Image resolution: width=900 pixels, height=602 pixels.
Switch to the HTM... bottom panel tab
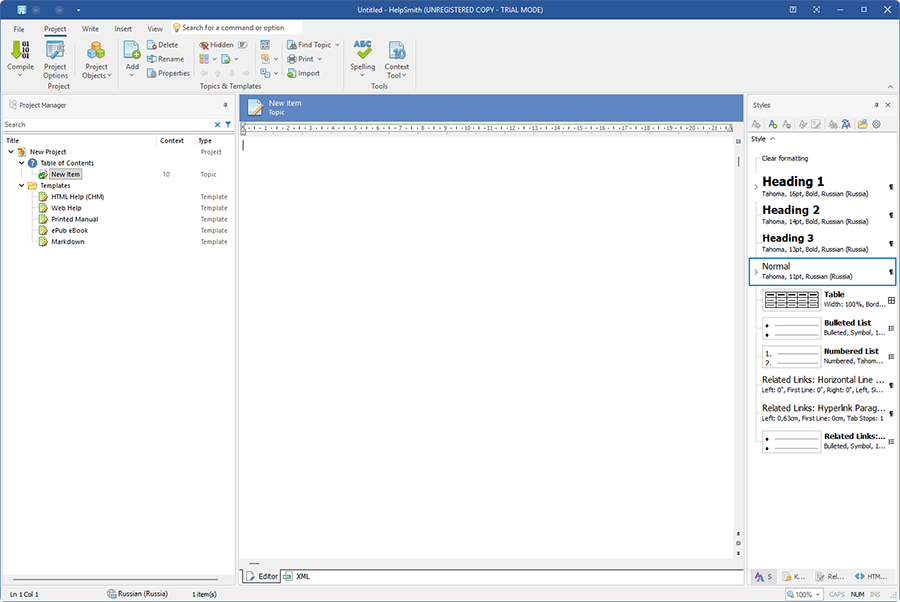click(x=871, y=576)
